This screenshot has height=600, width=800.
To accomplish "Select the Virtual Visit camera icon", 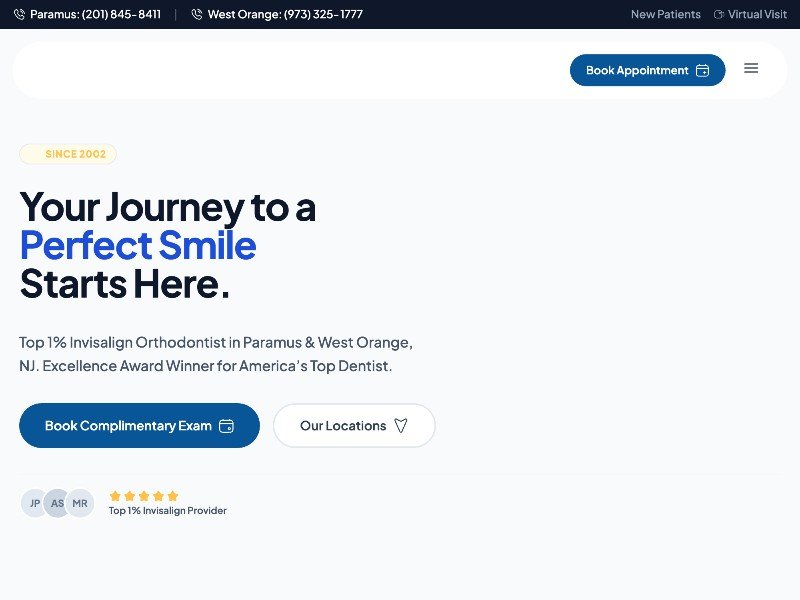I will (718, 14).
